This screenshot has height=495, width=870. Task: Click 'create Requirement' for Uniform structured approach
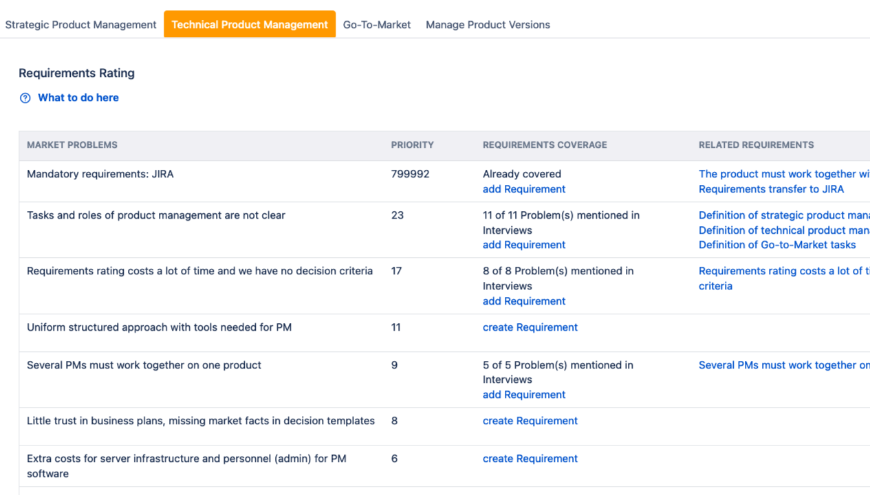(x=530, y=327)
